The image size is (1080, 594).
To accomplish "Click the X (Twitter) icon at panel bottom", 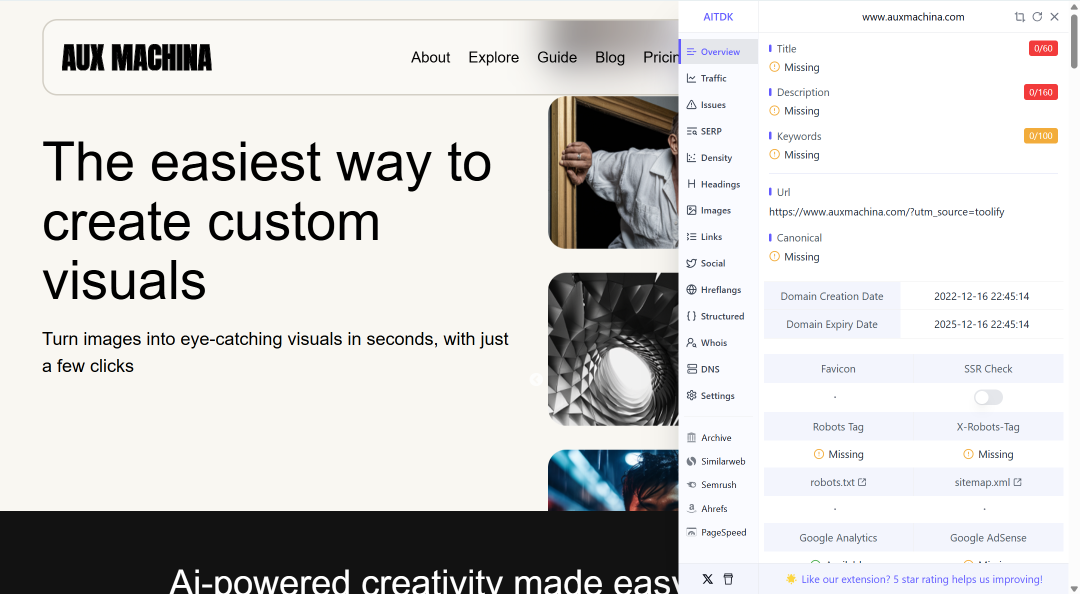I will point(707,579).
